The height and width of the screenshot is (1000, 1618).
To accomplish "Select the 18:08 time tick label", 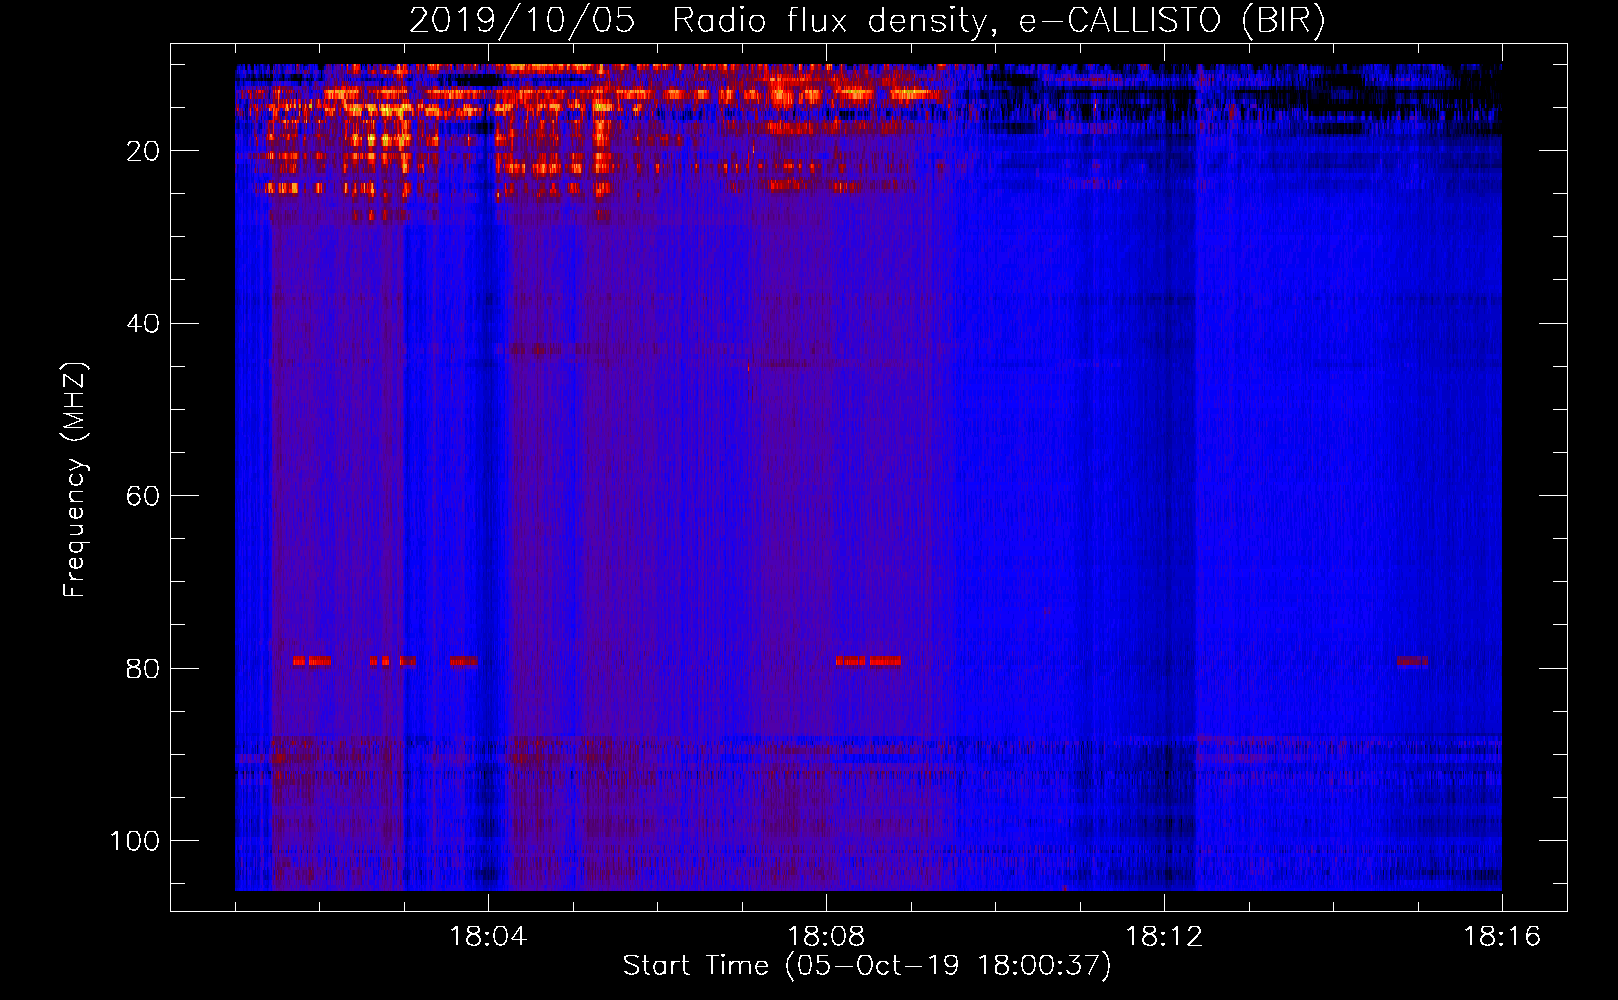I will tap(826, 937).
